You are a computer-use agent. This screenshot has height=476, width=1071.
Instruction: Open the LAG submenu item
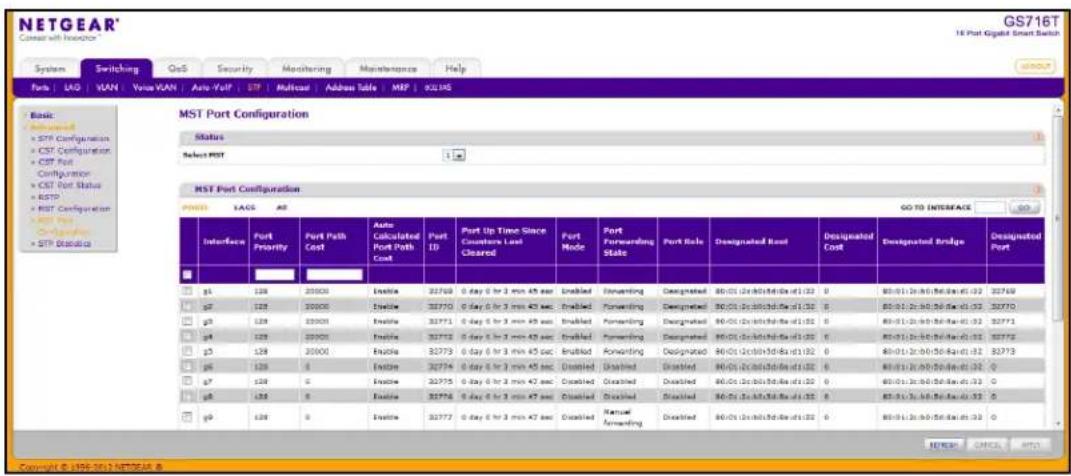click(x=71, y=89)
